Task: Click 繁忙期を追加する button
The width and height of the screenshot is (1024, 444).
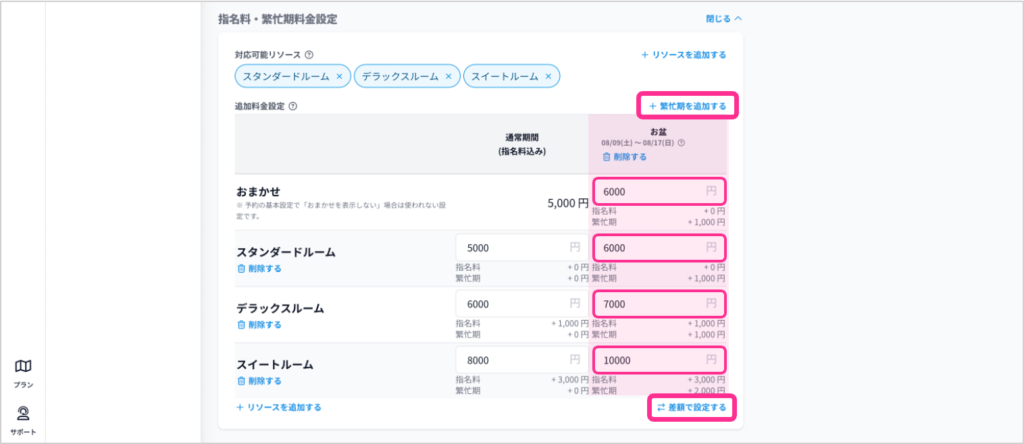Action: tap(687, 105)
